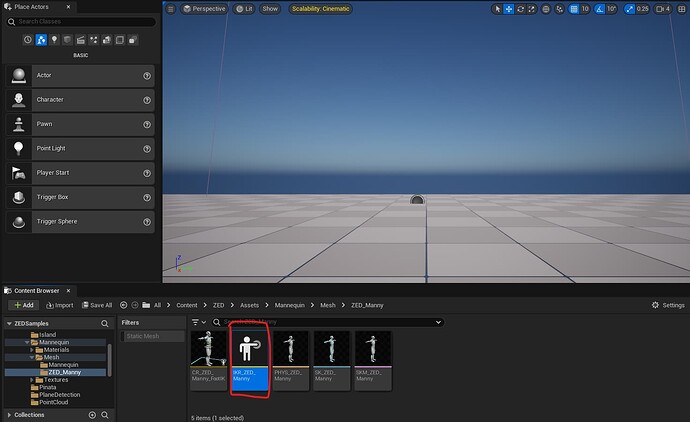Image resolution: width=690 pixels, height=422 pixels.
Task: Toggle grid snapping in viewport
Action: (574, 9)
